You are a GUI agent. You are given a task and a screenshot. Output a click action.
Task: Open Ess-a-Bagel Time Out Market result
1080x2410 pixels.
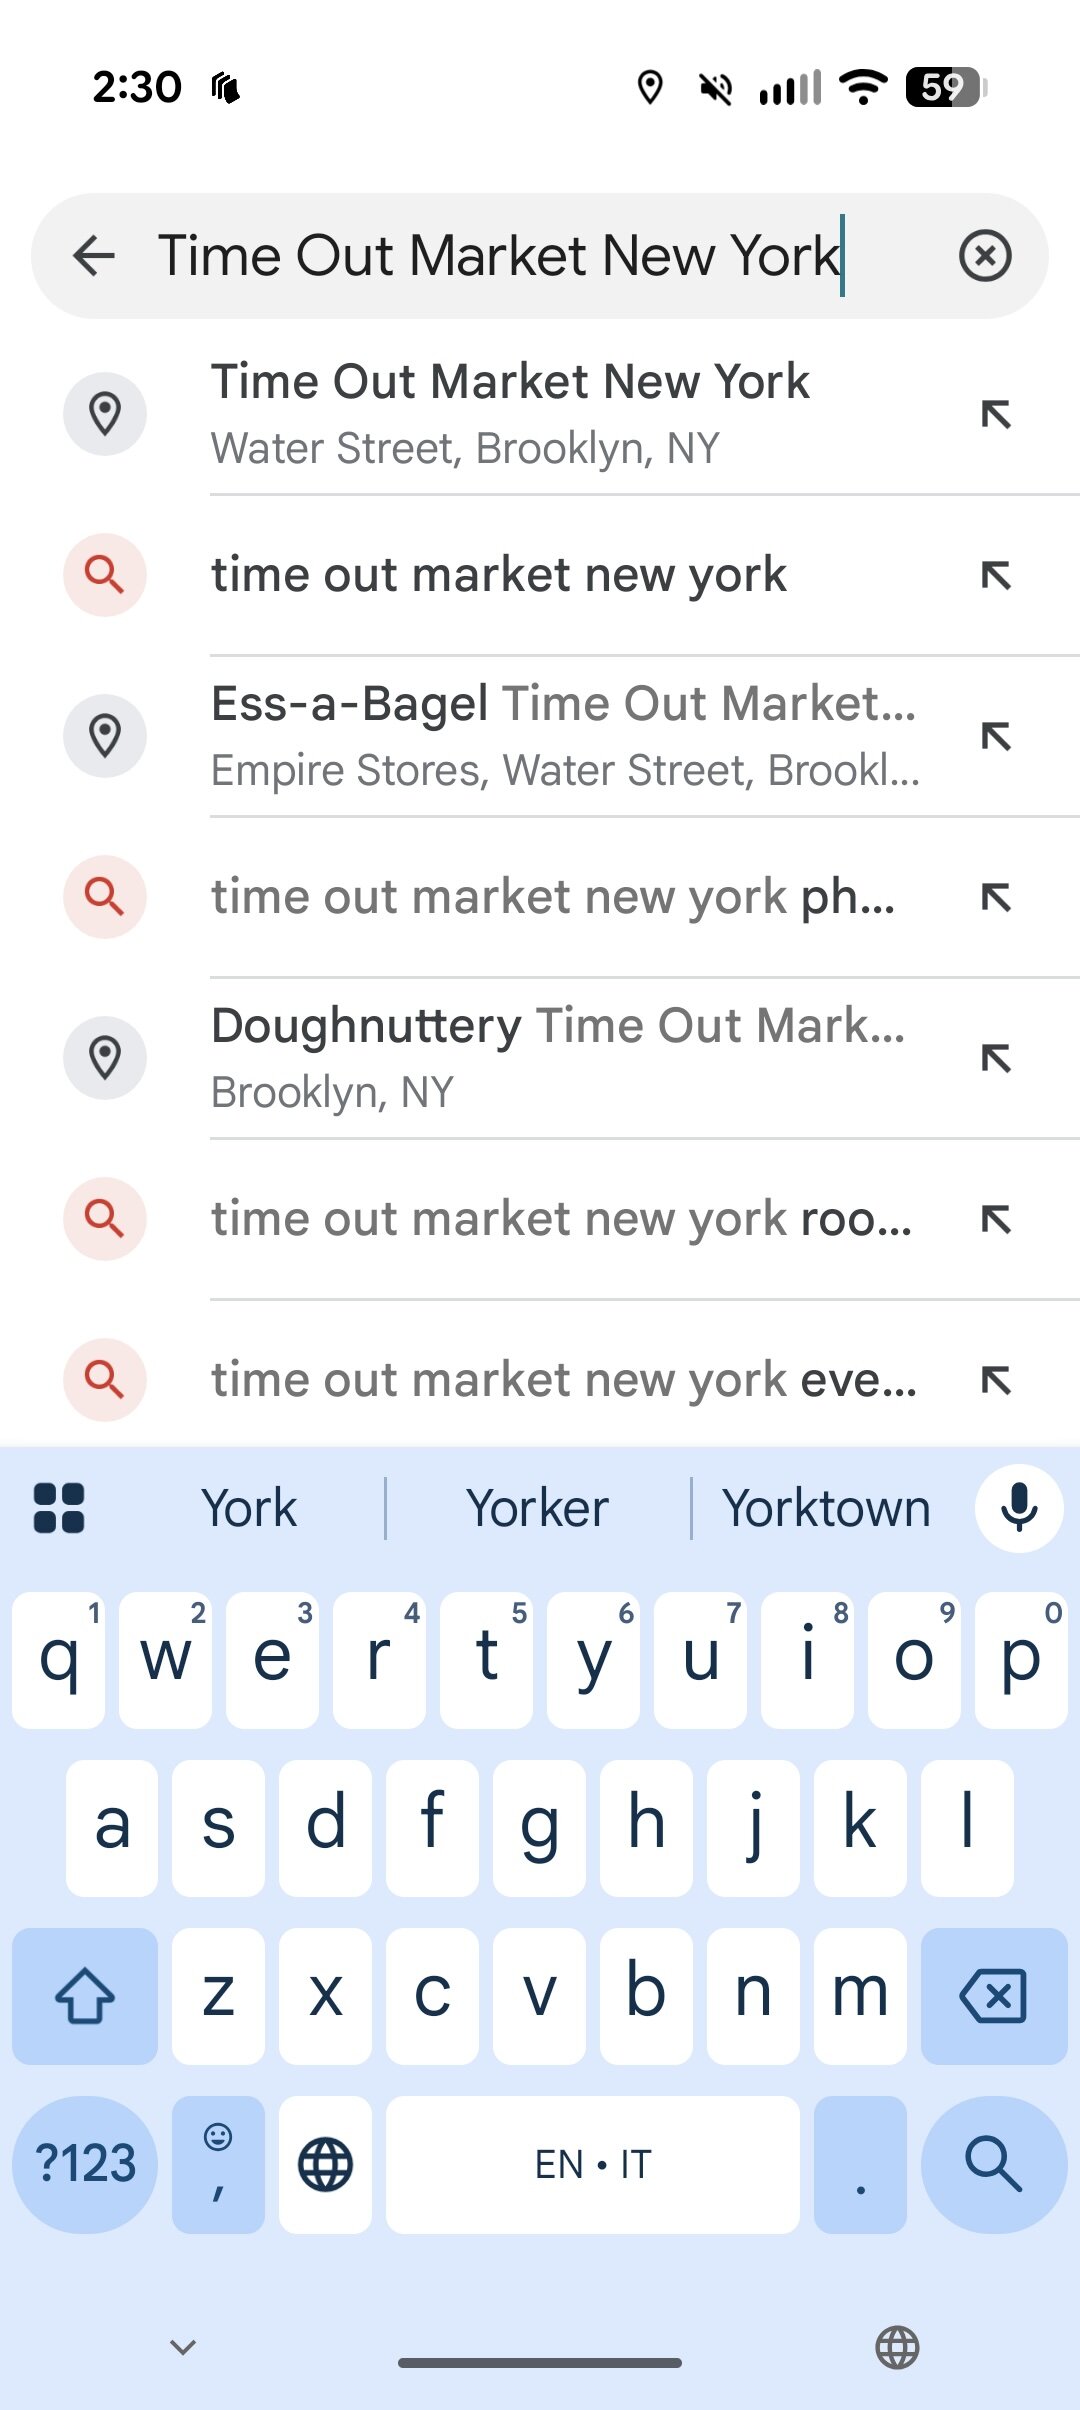click(x=563, y=735)
